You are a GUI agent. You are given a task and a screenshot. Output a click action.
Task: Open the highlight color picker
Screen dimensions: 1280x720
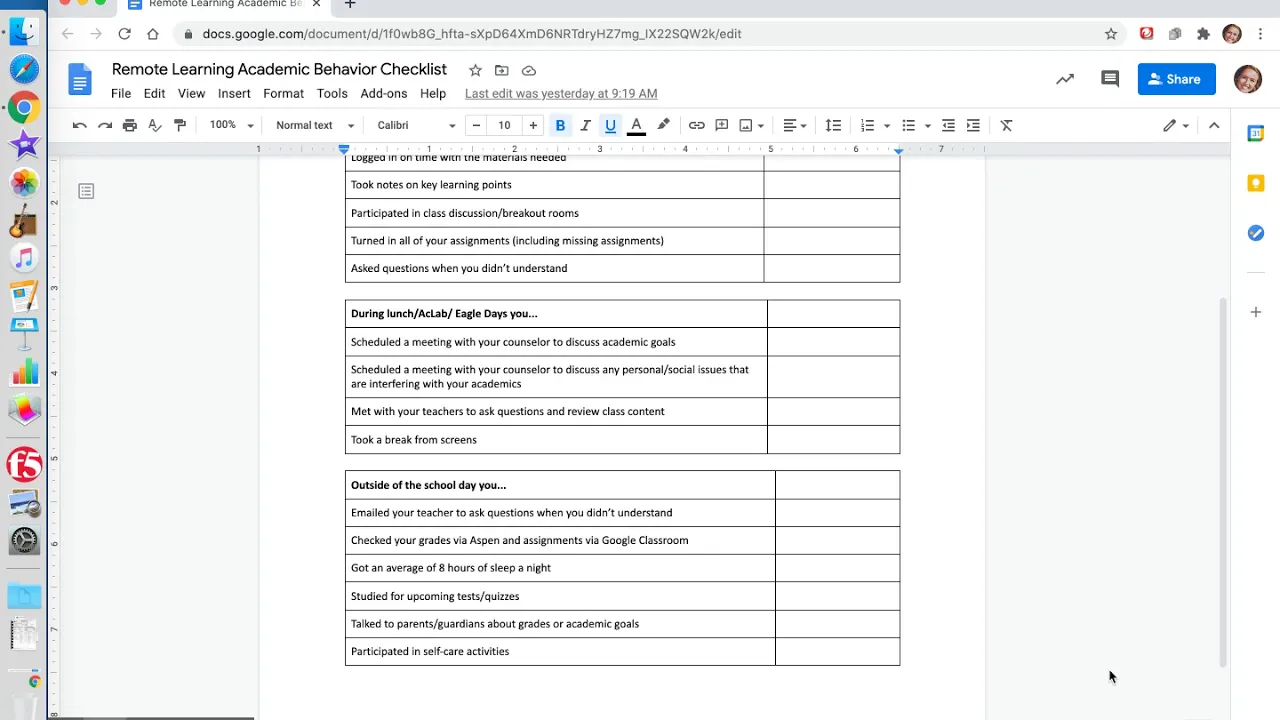click(x=663, y=125)
